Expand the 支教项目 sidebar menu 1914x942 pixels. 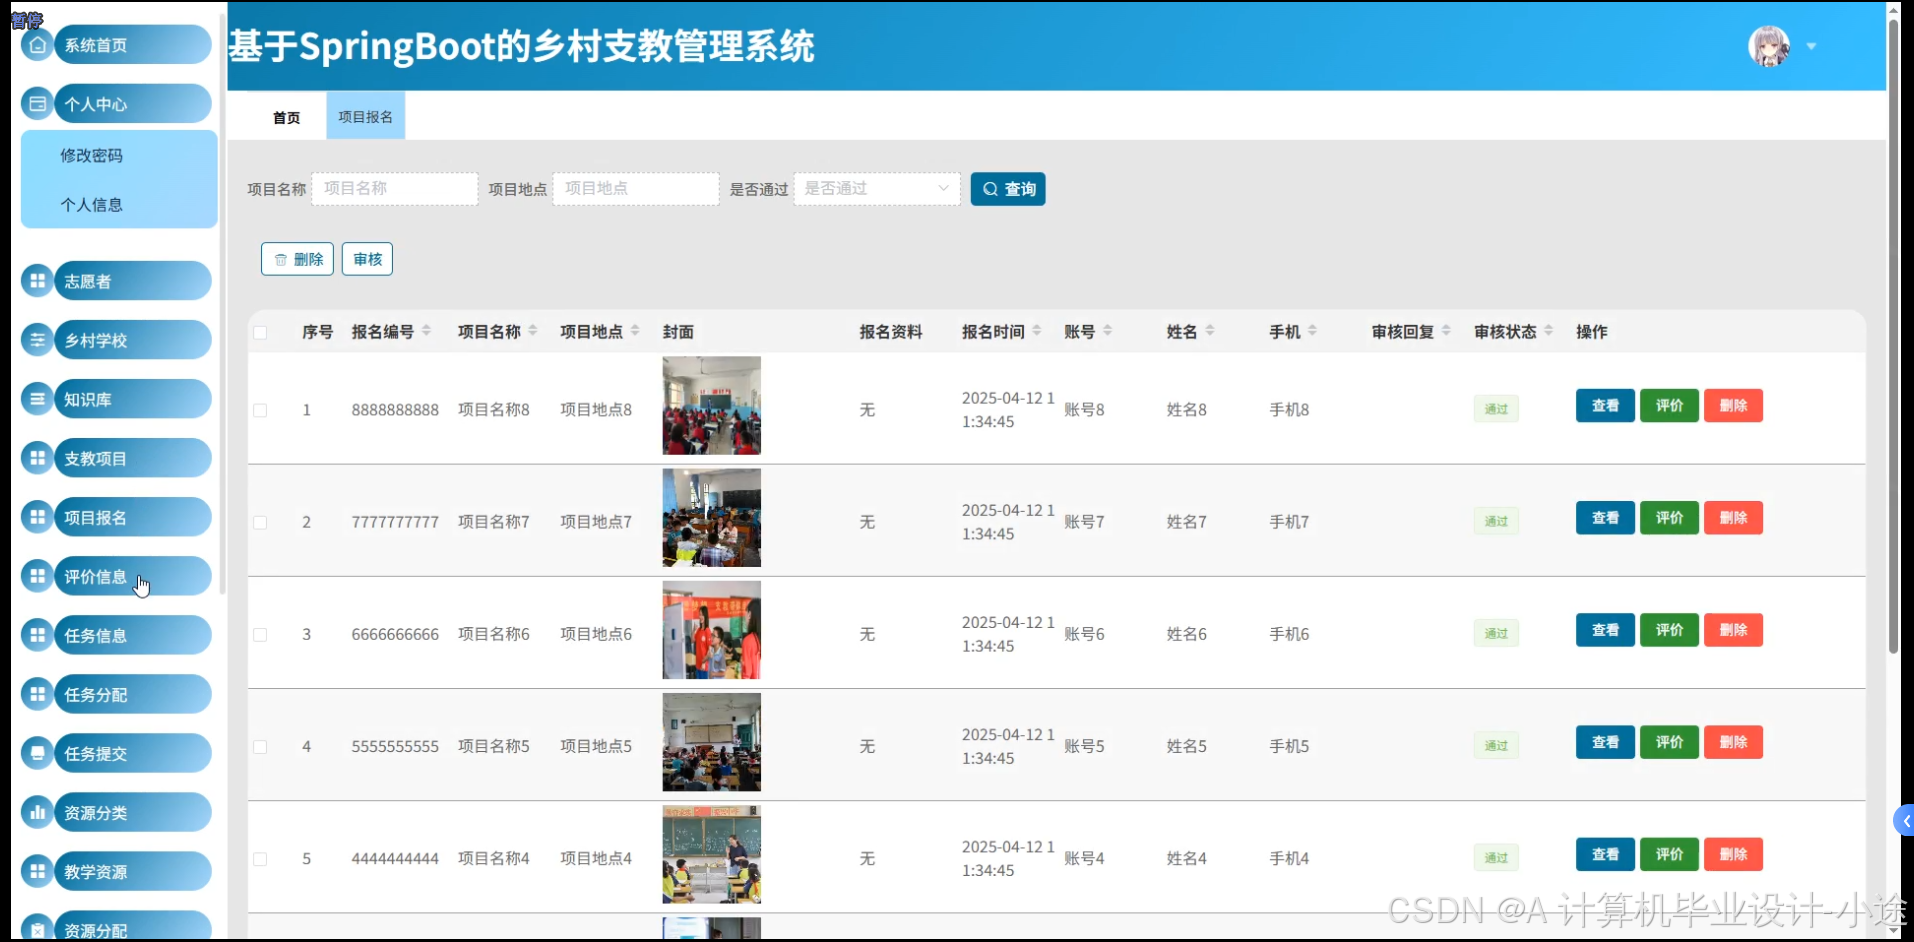pyautogui.click(x=133, y=458)
